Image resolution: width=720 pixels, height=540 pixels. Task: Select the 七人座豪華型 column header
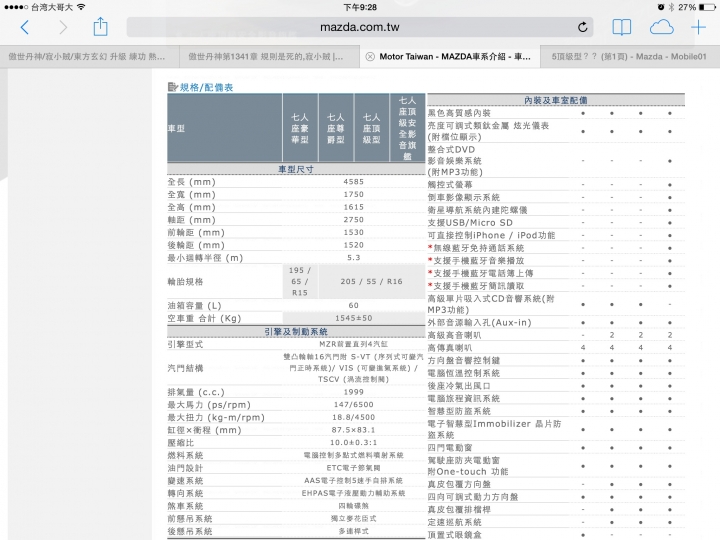(x=300, y=128)
